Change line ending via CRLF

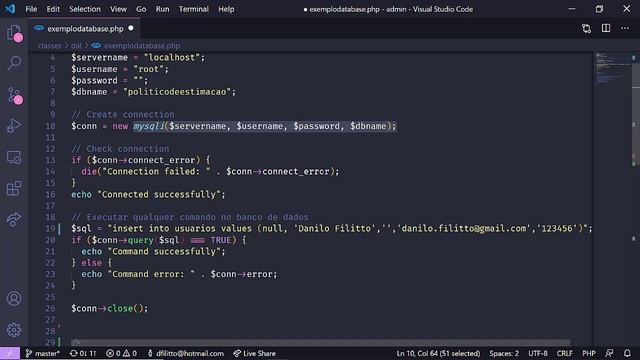[564, 353]
